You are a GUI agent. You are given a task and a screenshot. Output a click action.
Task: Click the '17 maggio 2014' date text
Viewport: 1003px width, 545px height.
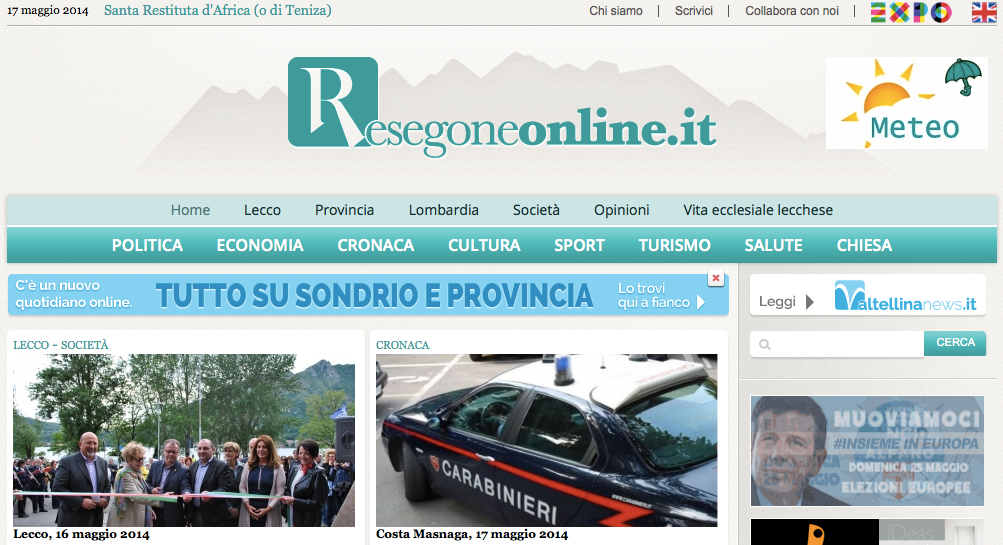[47, 11]
